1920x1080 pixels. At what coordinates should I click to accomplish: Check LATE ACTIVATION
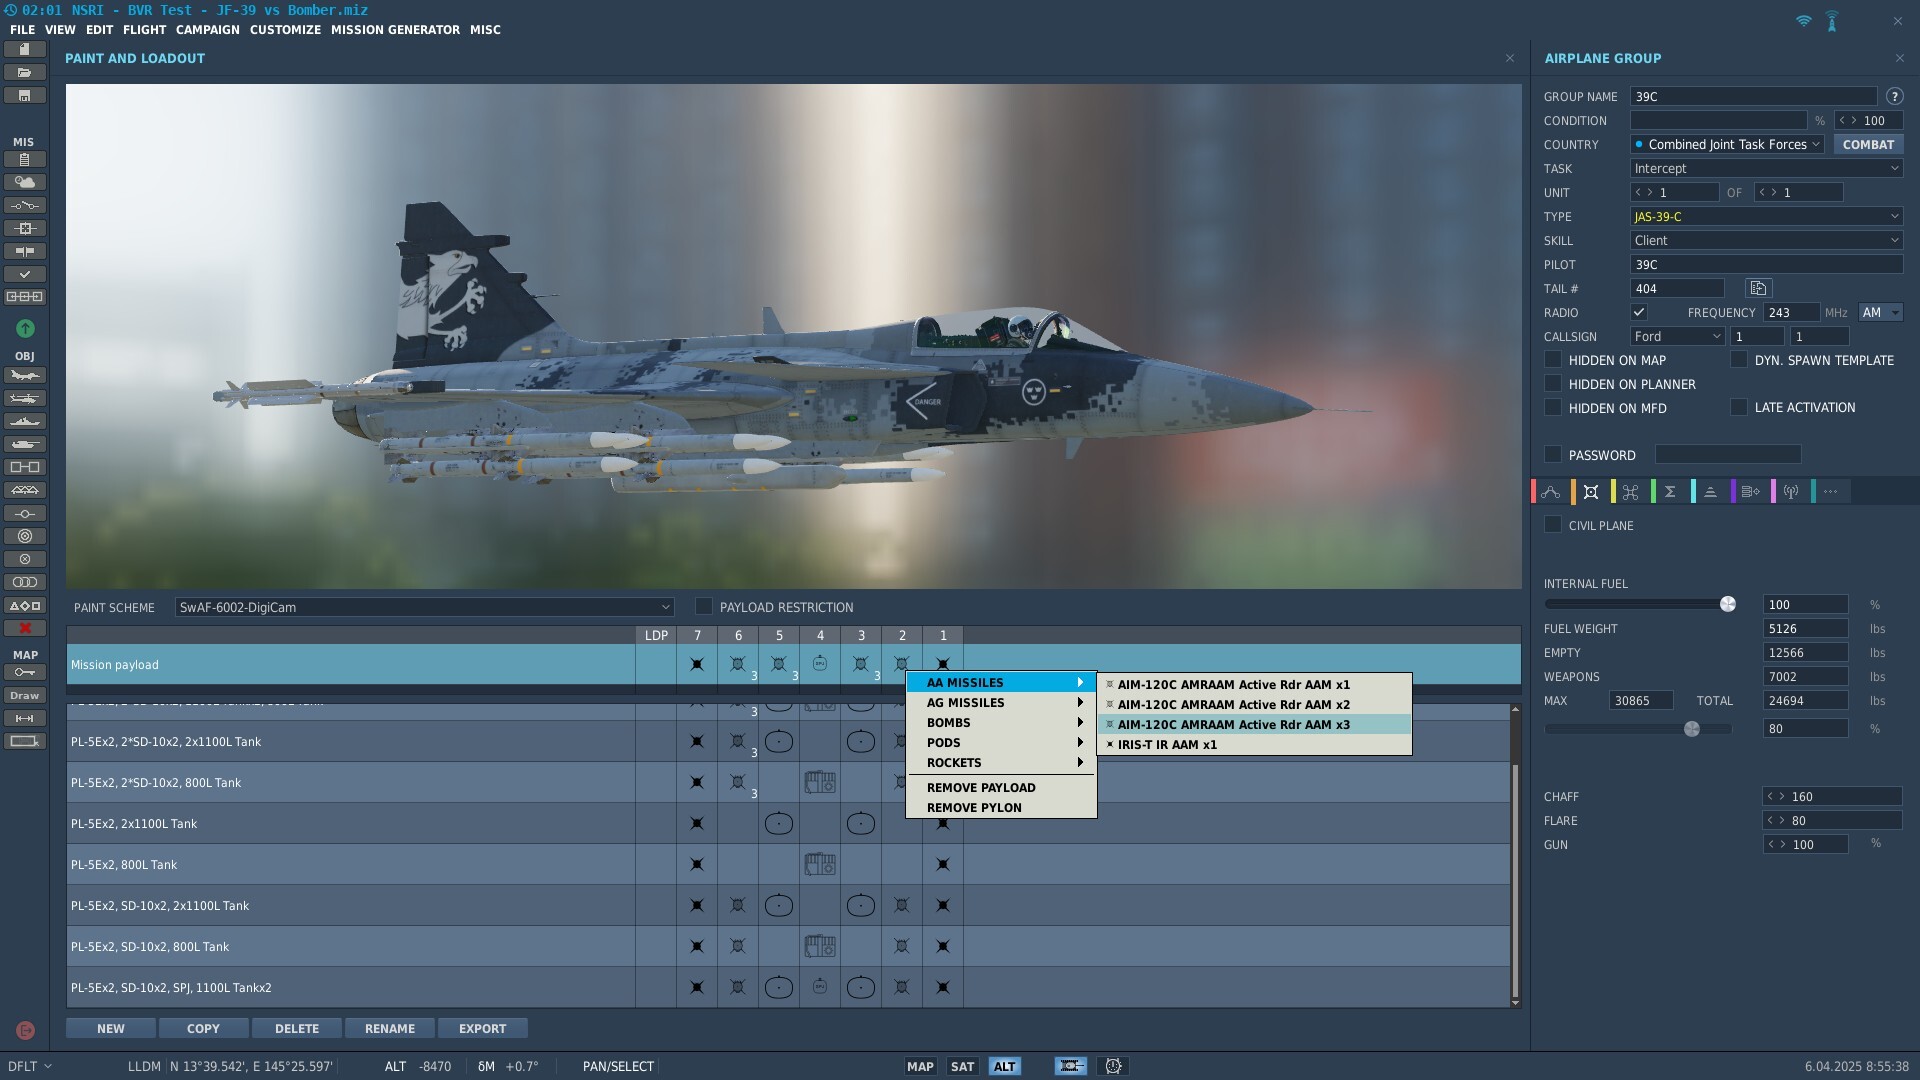(1739, 407)
